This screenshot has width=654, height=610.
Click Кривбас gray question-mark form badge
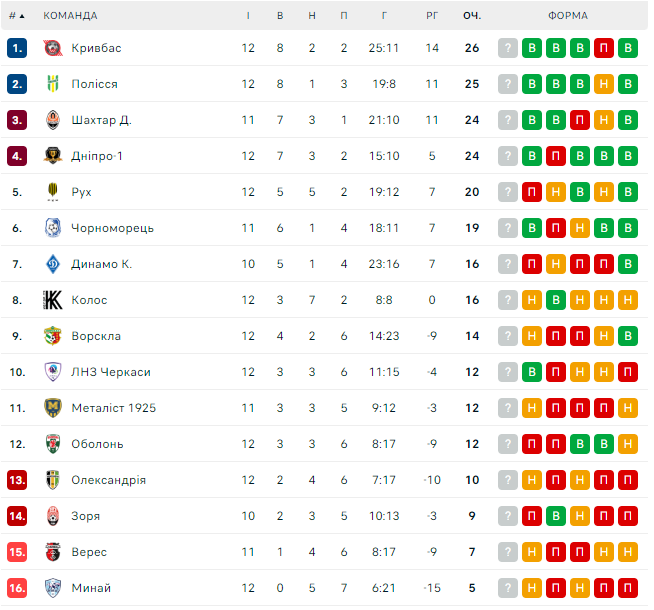(x=508, y=48)
